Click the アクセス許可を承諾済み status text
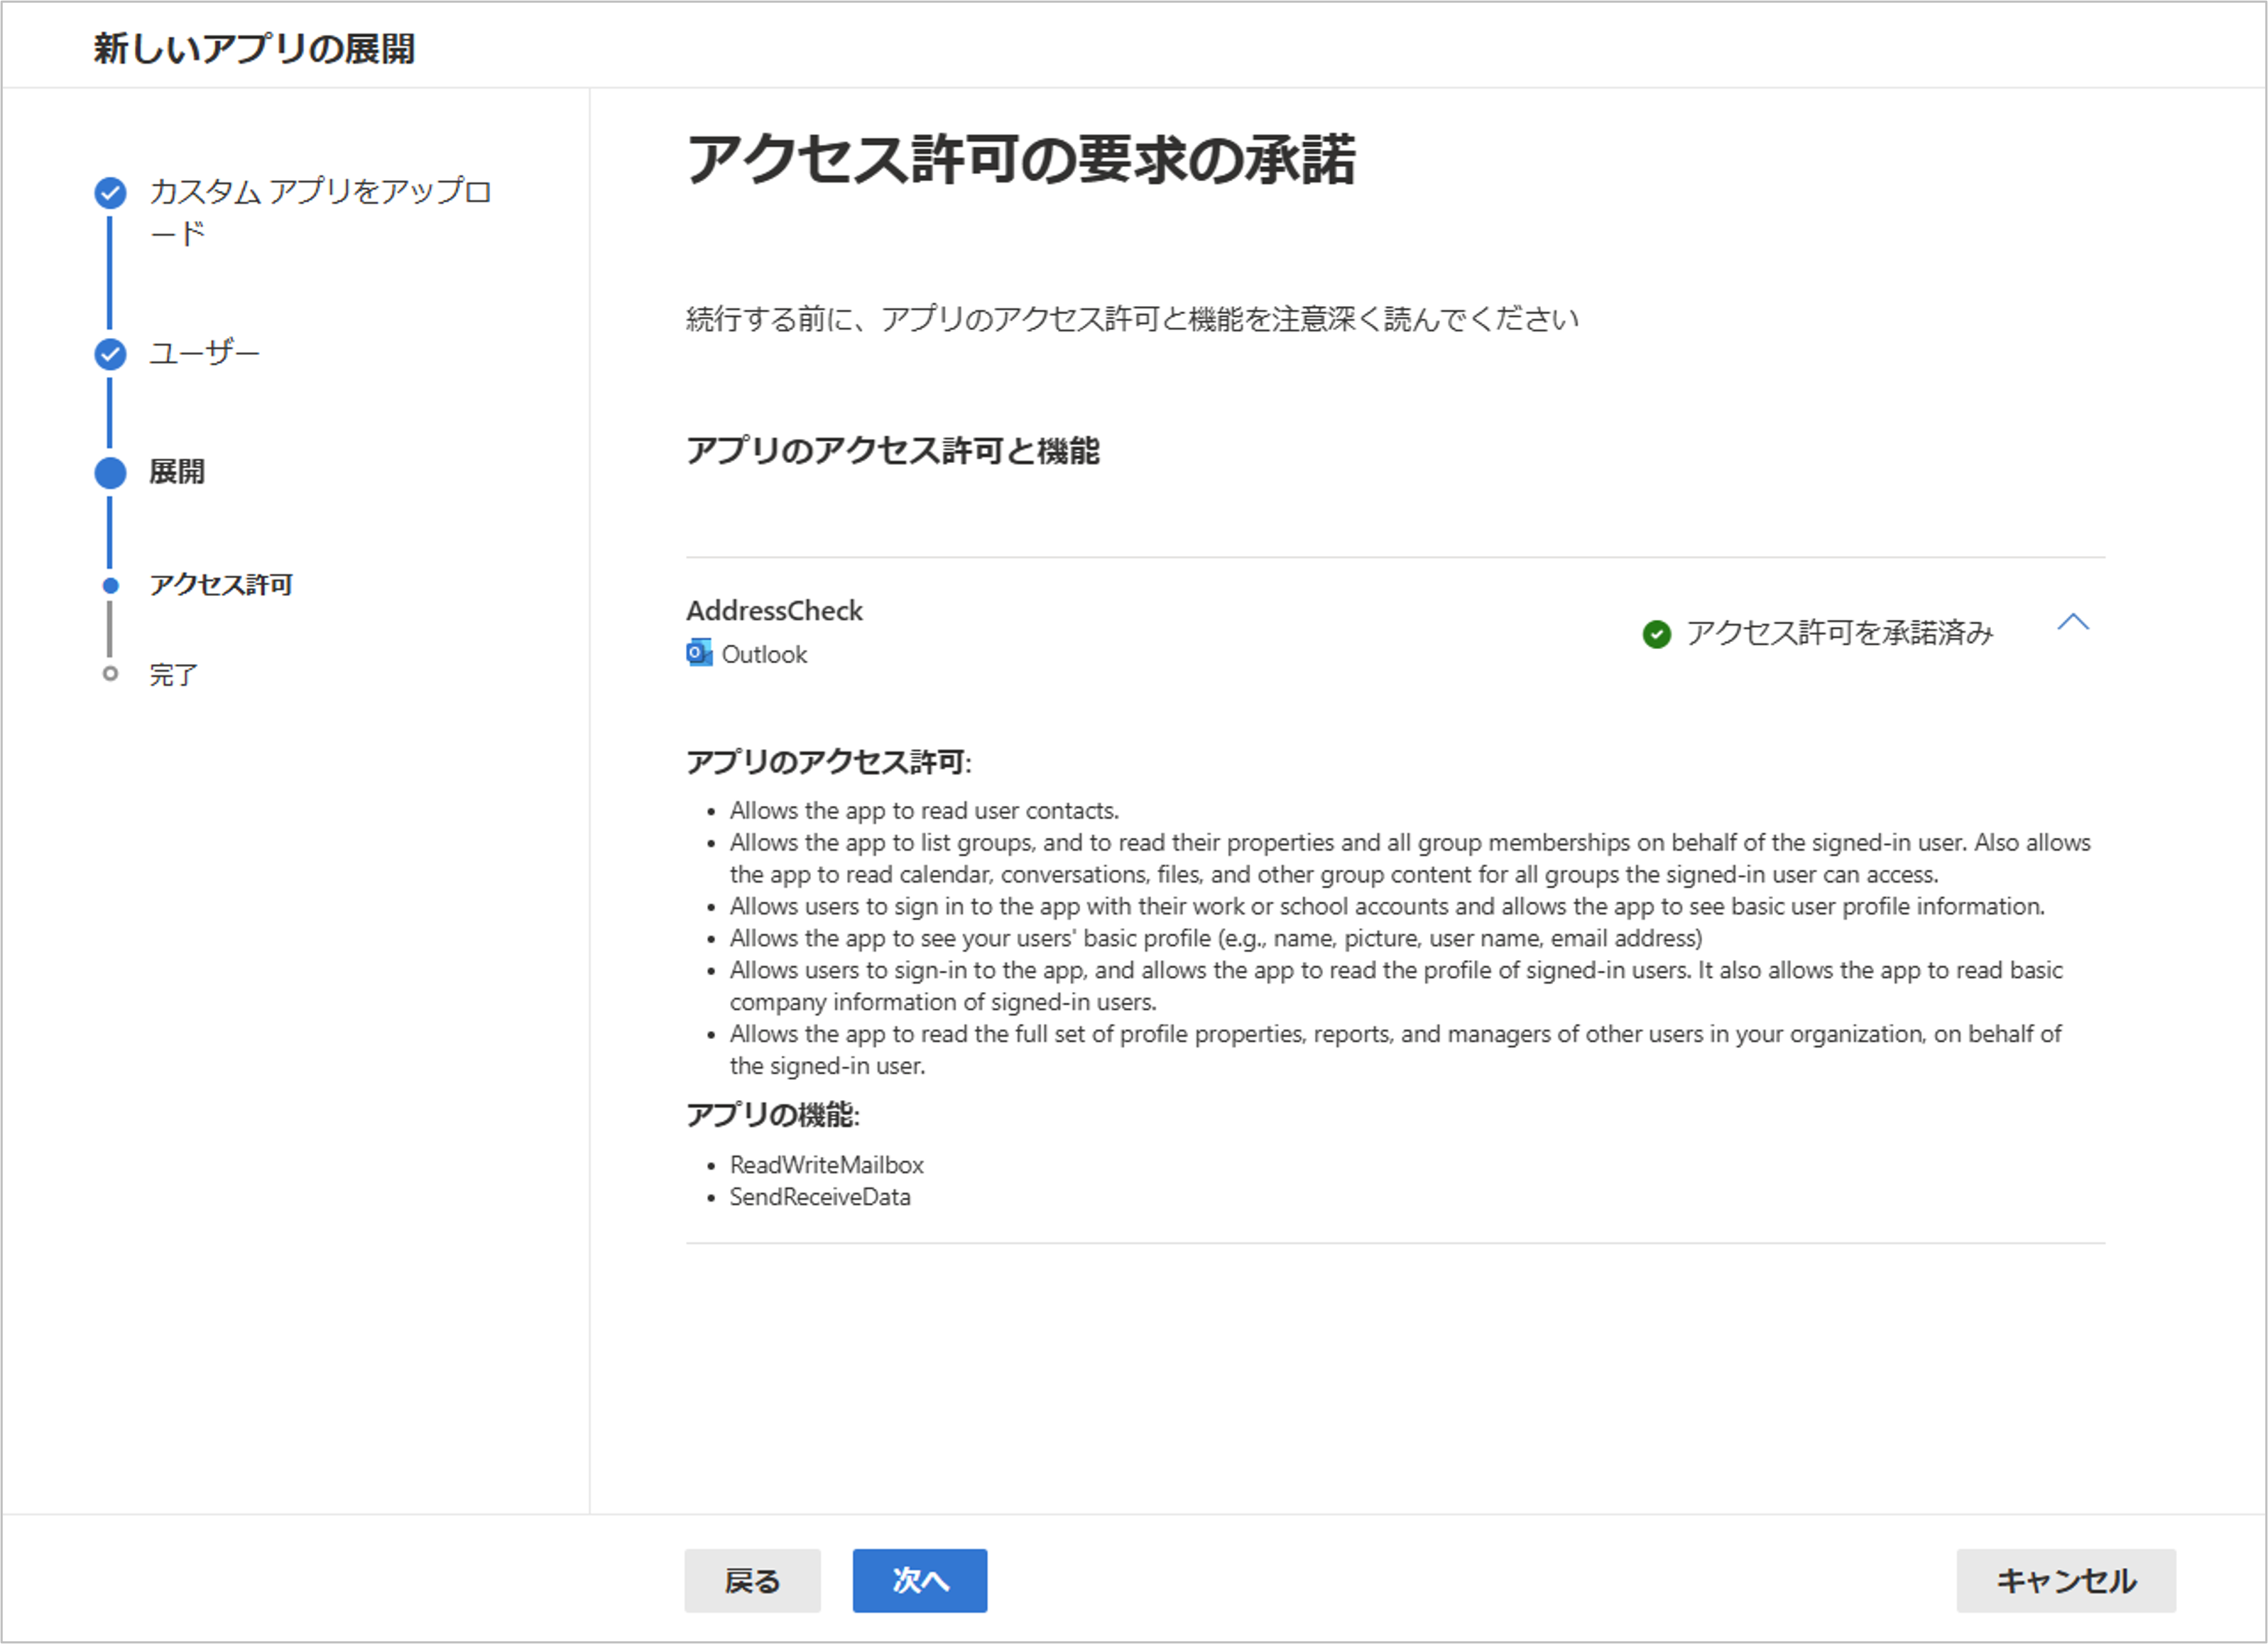This screenshot has width=2268, height=1644. click(1839, 633)
